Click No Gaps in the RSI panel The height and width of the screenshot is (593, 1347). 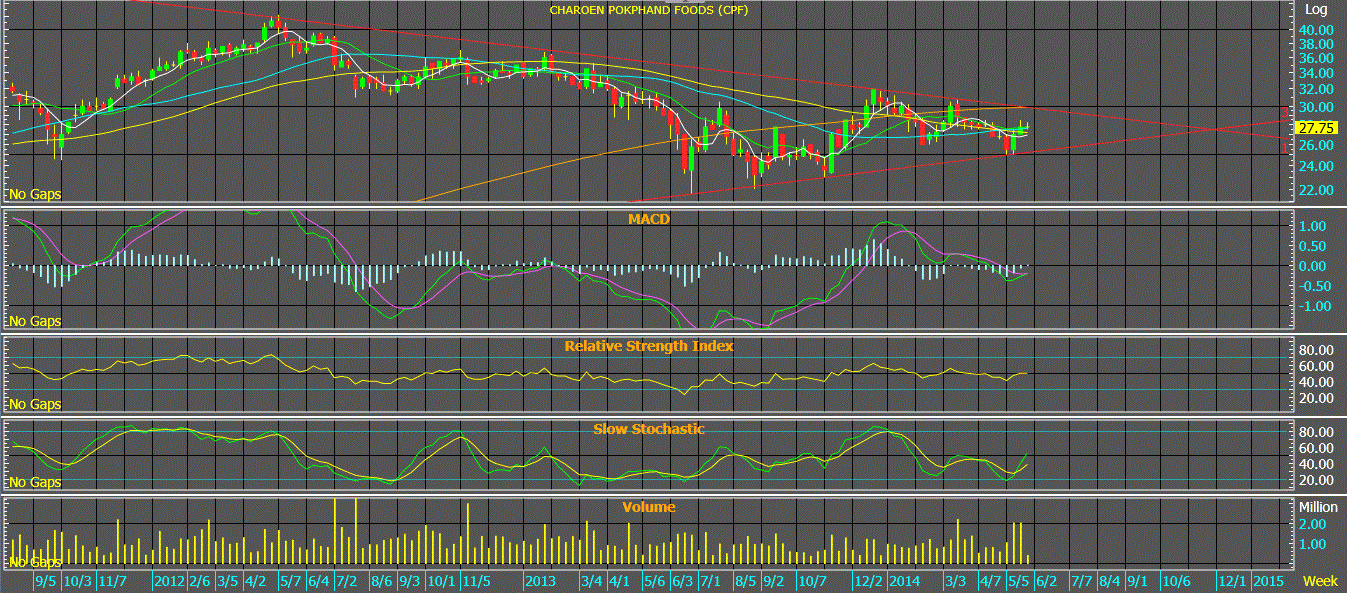(x=35, y=404)
